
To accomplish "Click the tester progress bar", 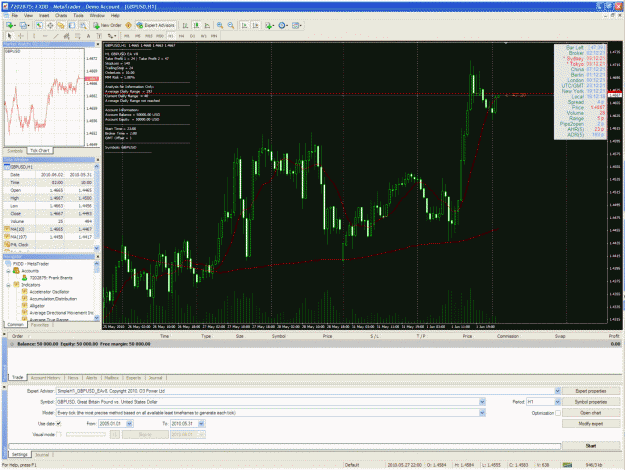I will [x=285, y=446].
